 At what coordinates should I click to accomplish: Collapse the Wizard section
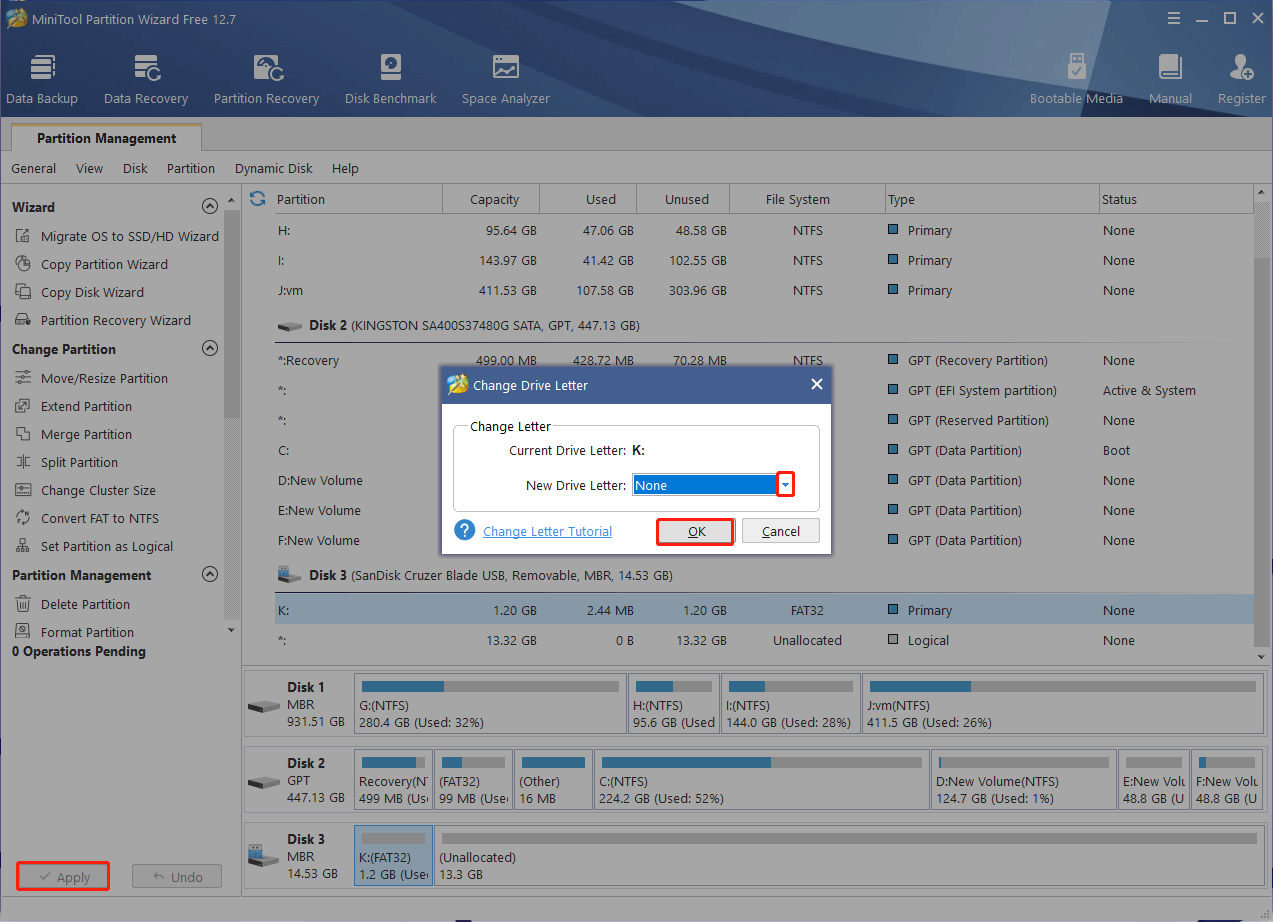[210, 207]
